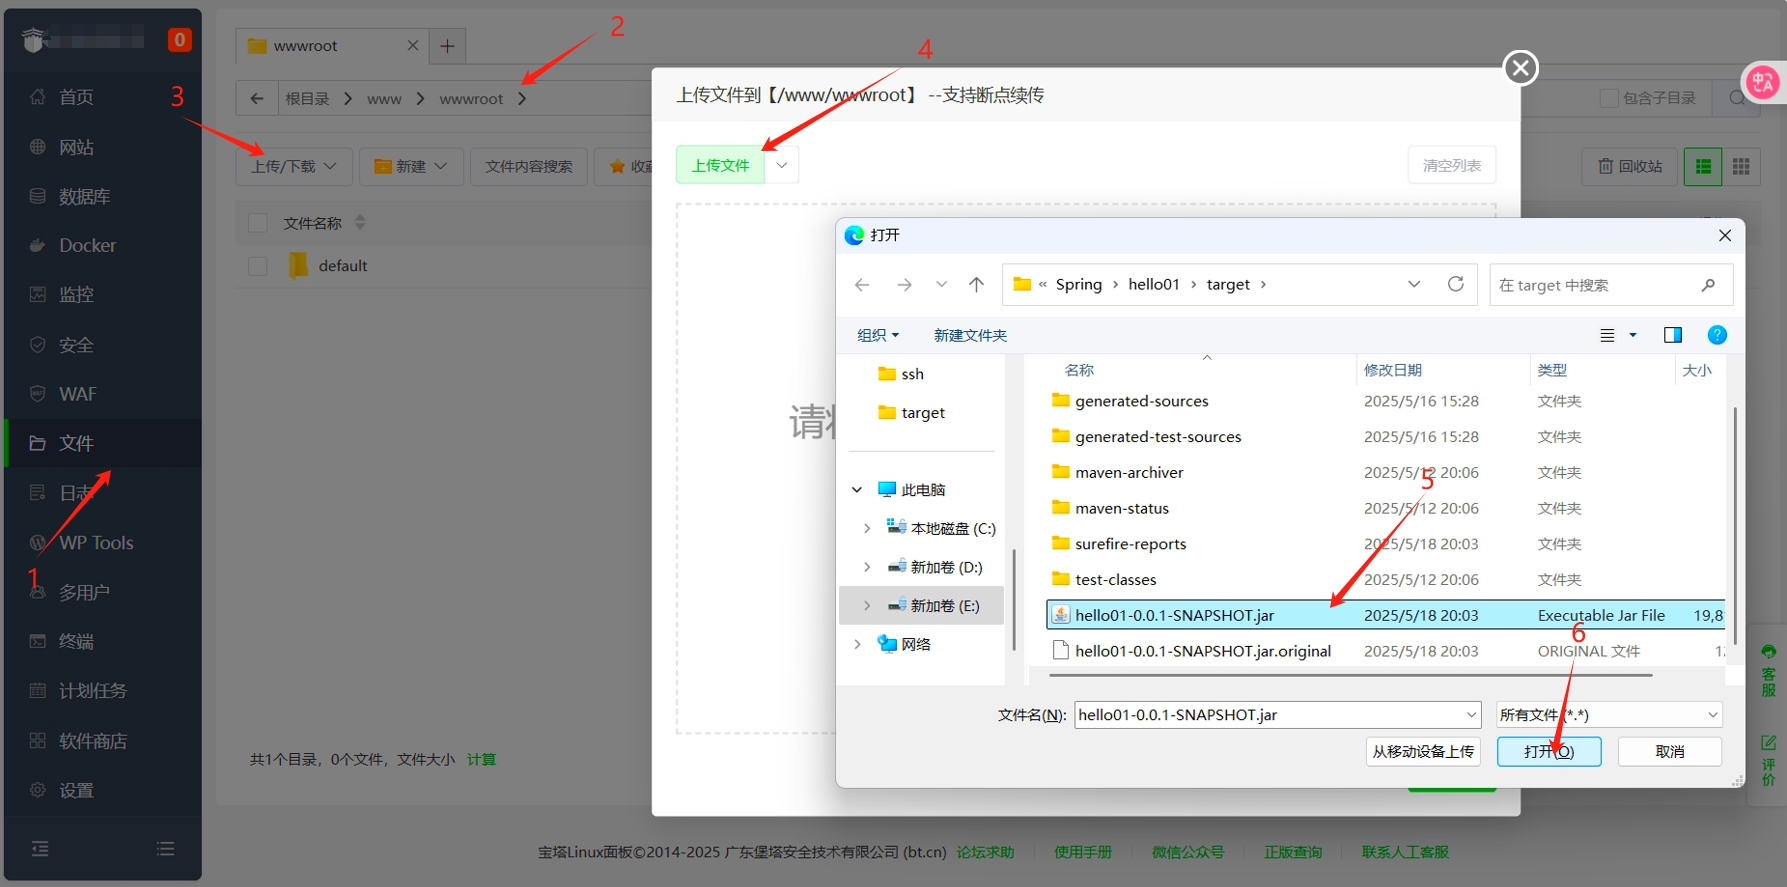This screenshot has height=887, width=1787.
Task: Click www in the breadcrumb path
Action: 384,99
